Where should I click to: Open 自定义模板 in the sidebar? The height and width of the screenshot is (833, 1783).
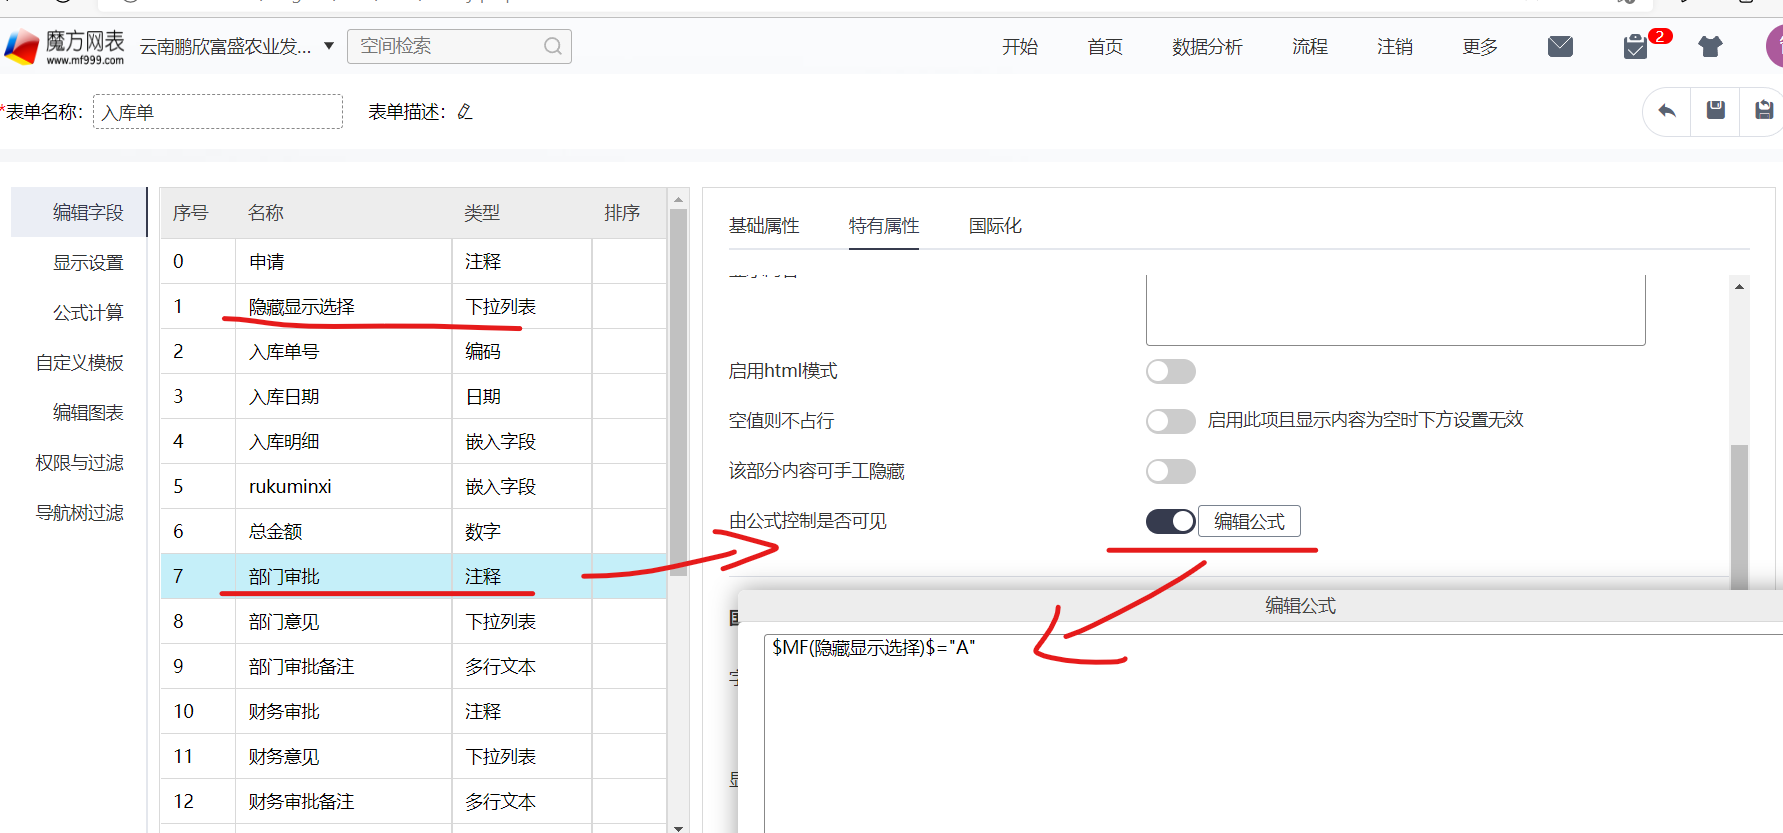[x=79, y=362]
